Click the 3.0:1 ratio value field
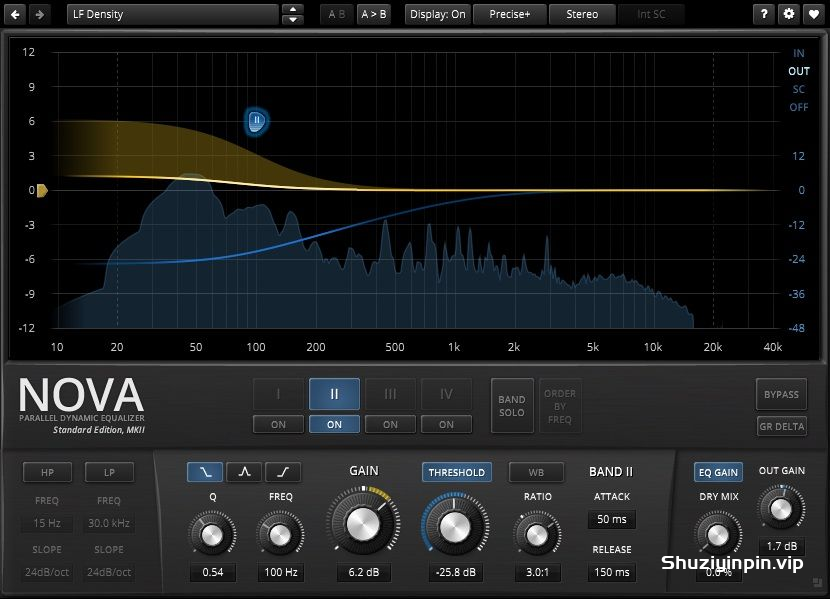Image resolution: width=830 pixels, height=599 pixels. click(x=537, y=572)
